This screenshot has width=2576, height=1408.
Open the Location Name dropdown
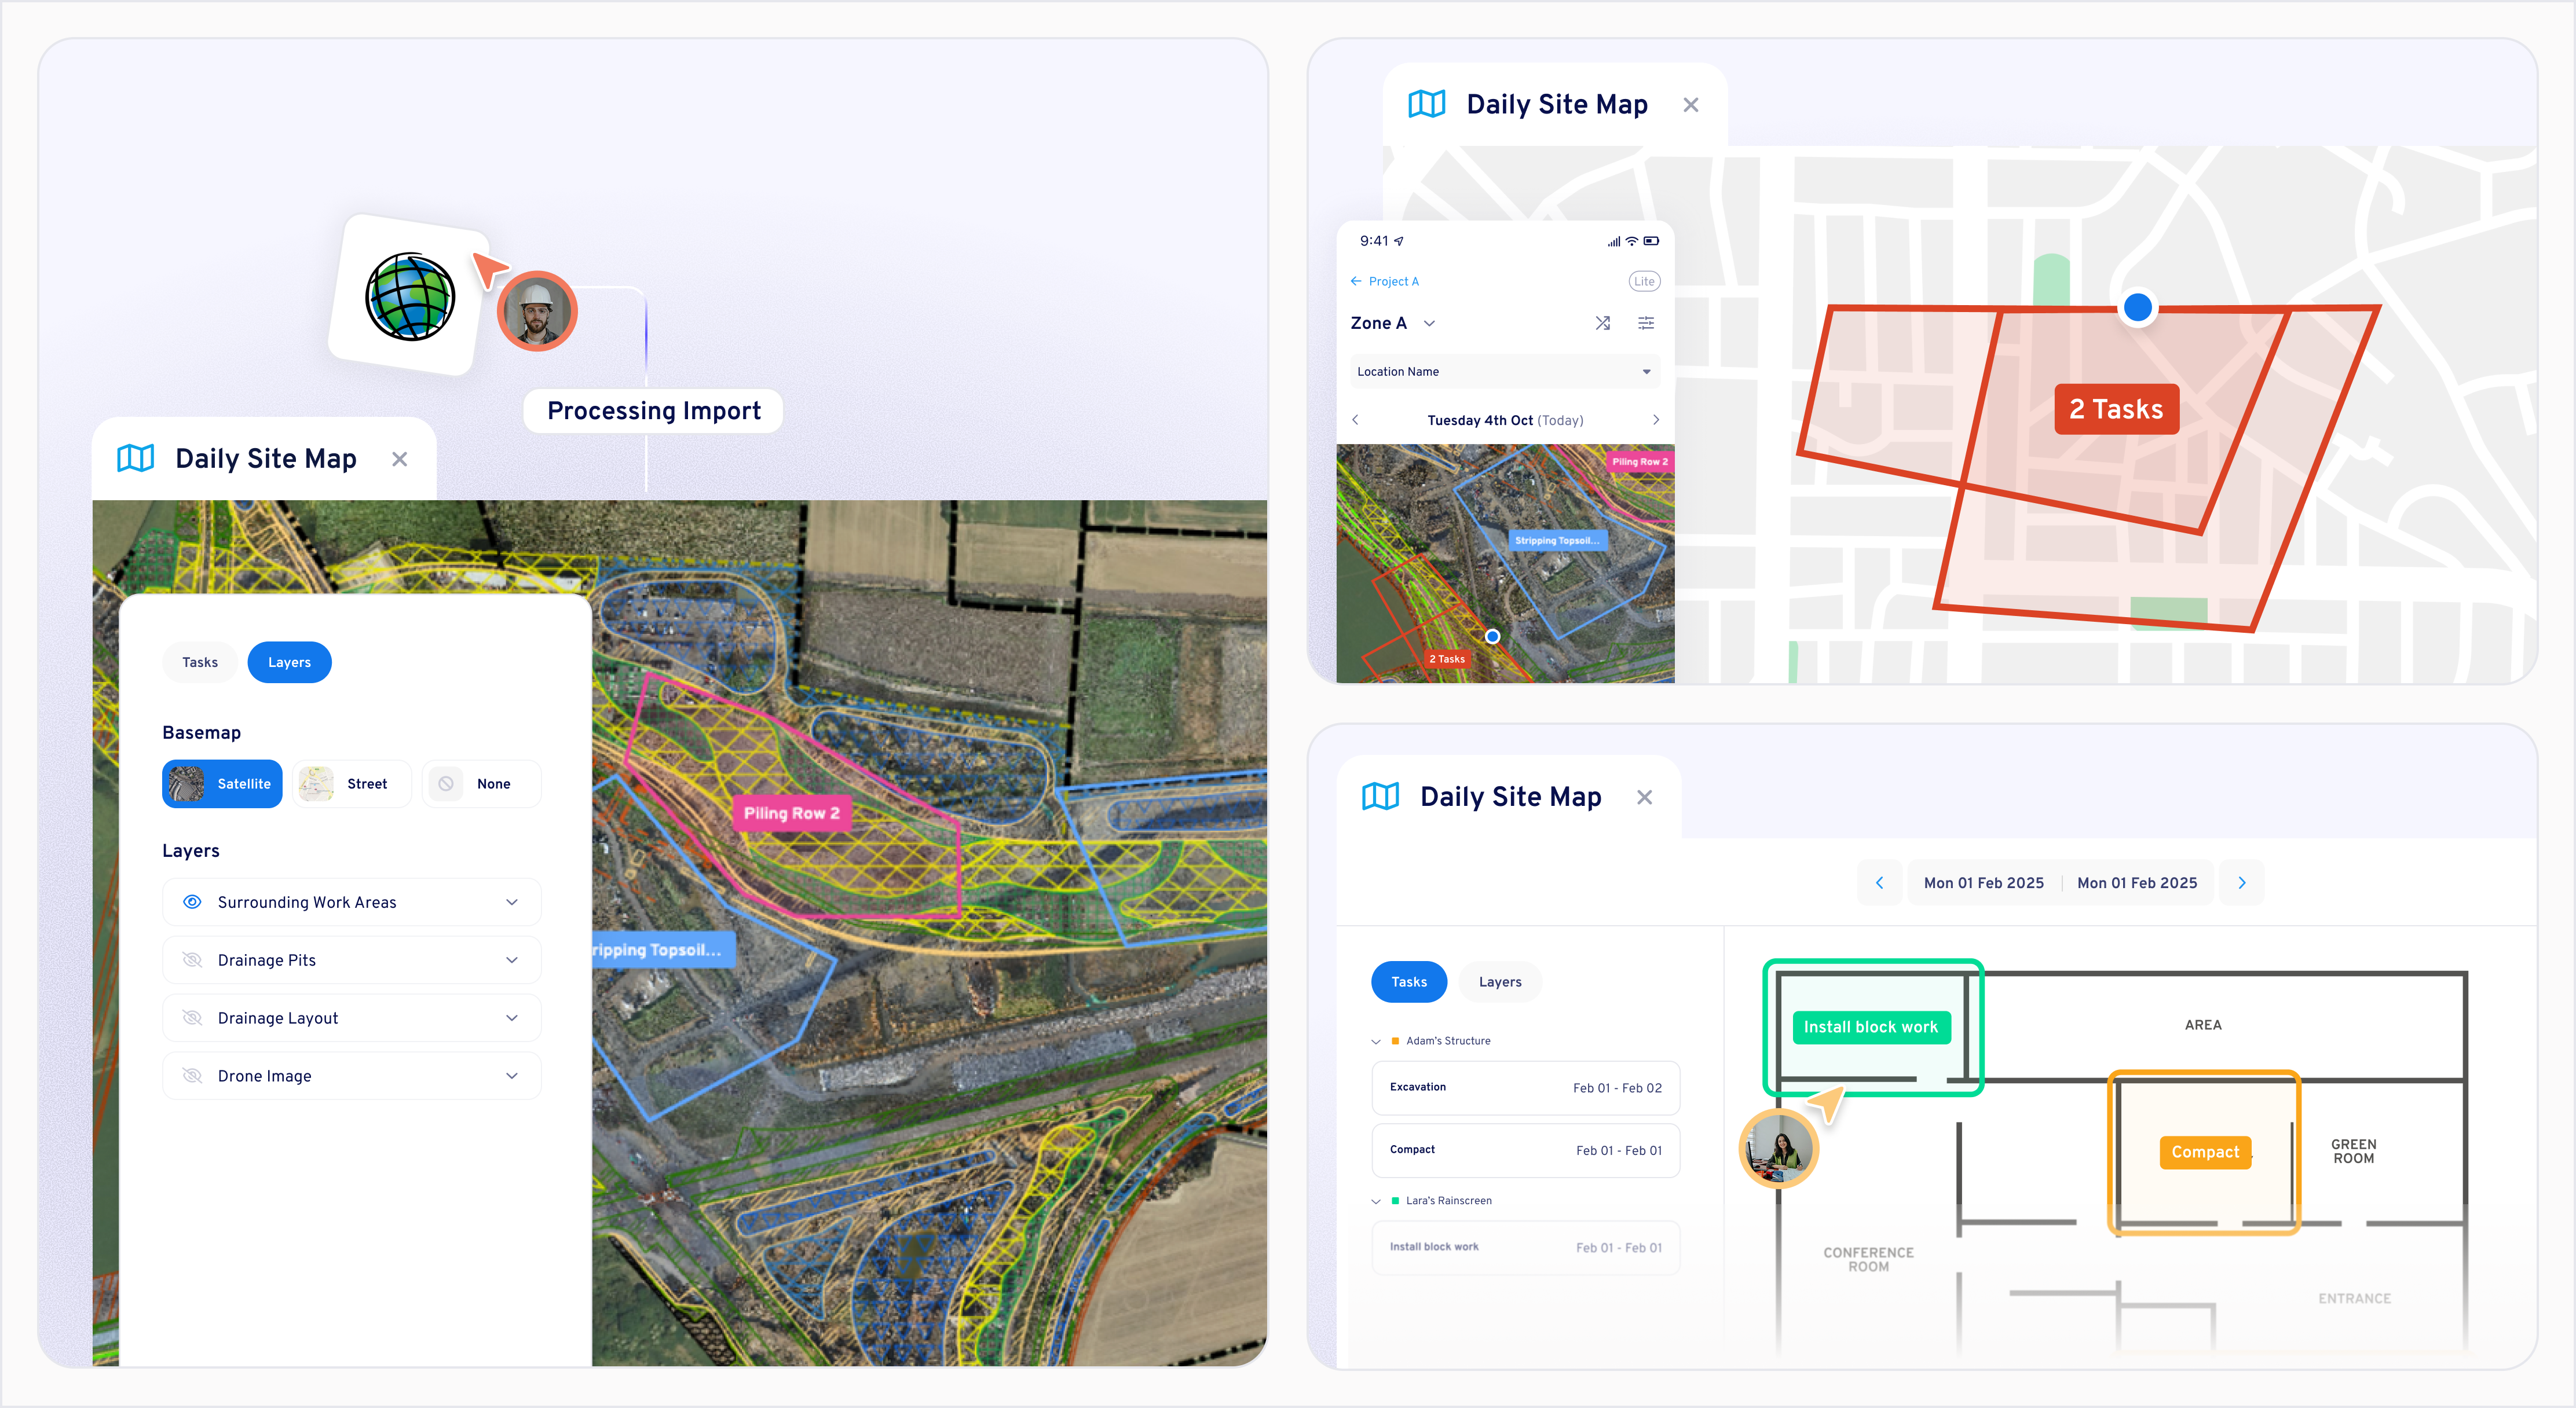[1504, 372]
